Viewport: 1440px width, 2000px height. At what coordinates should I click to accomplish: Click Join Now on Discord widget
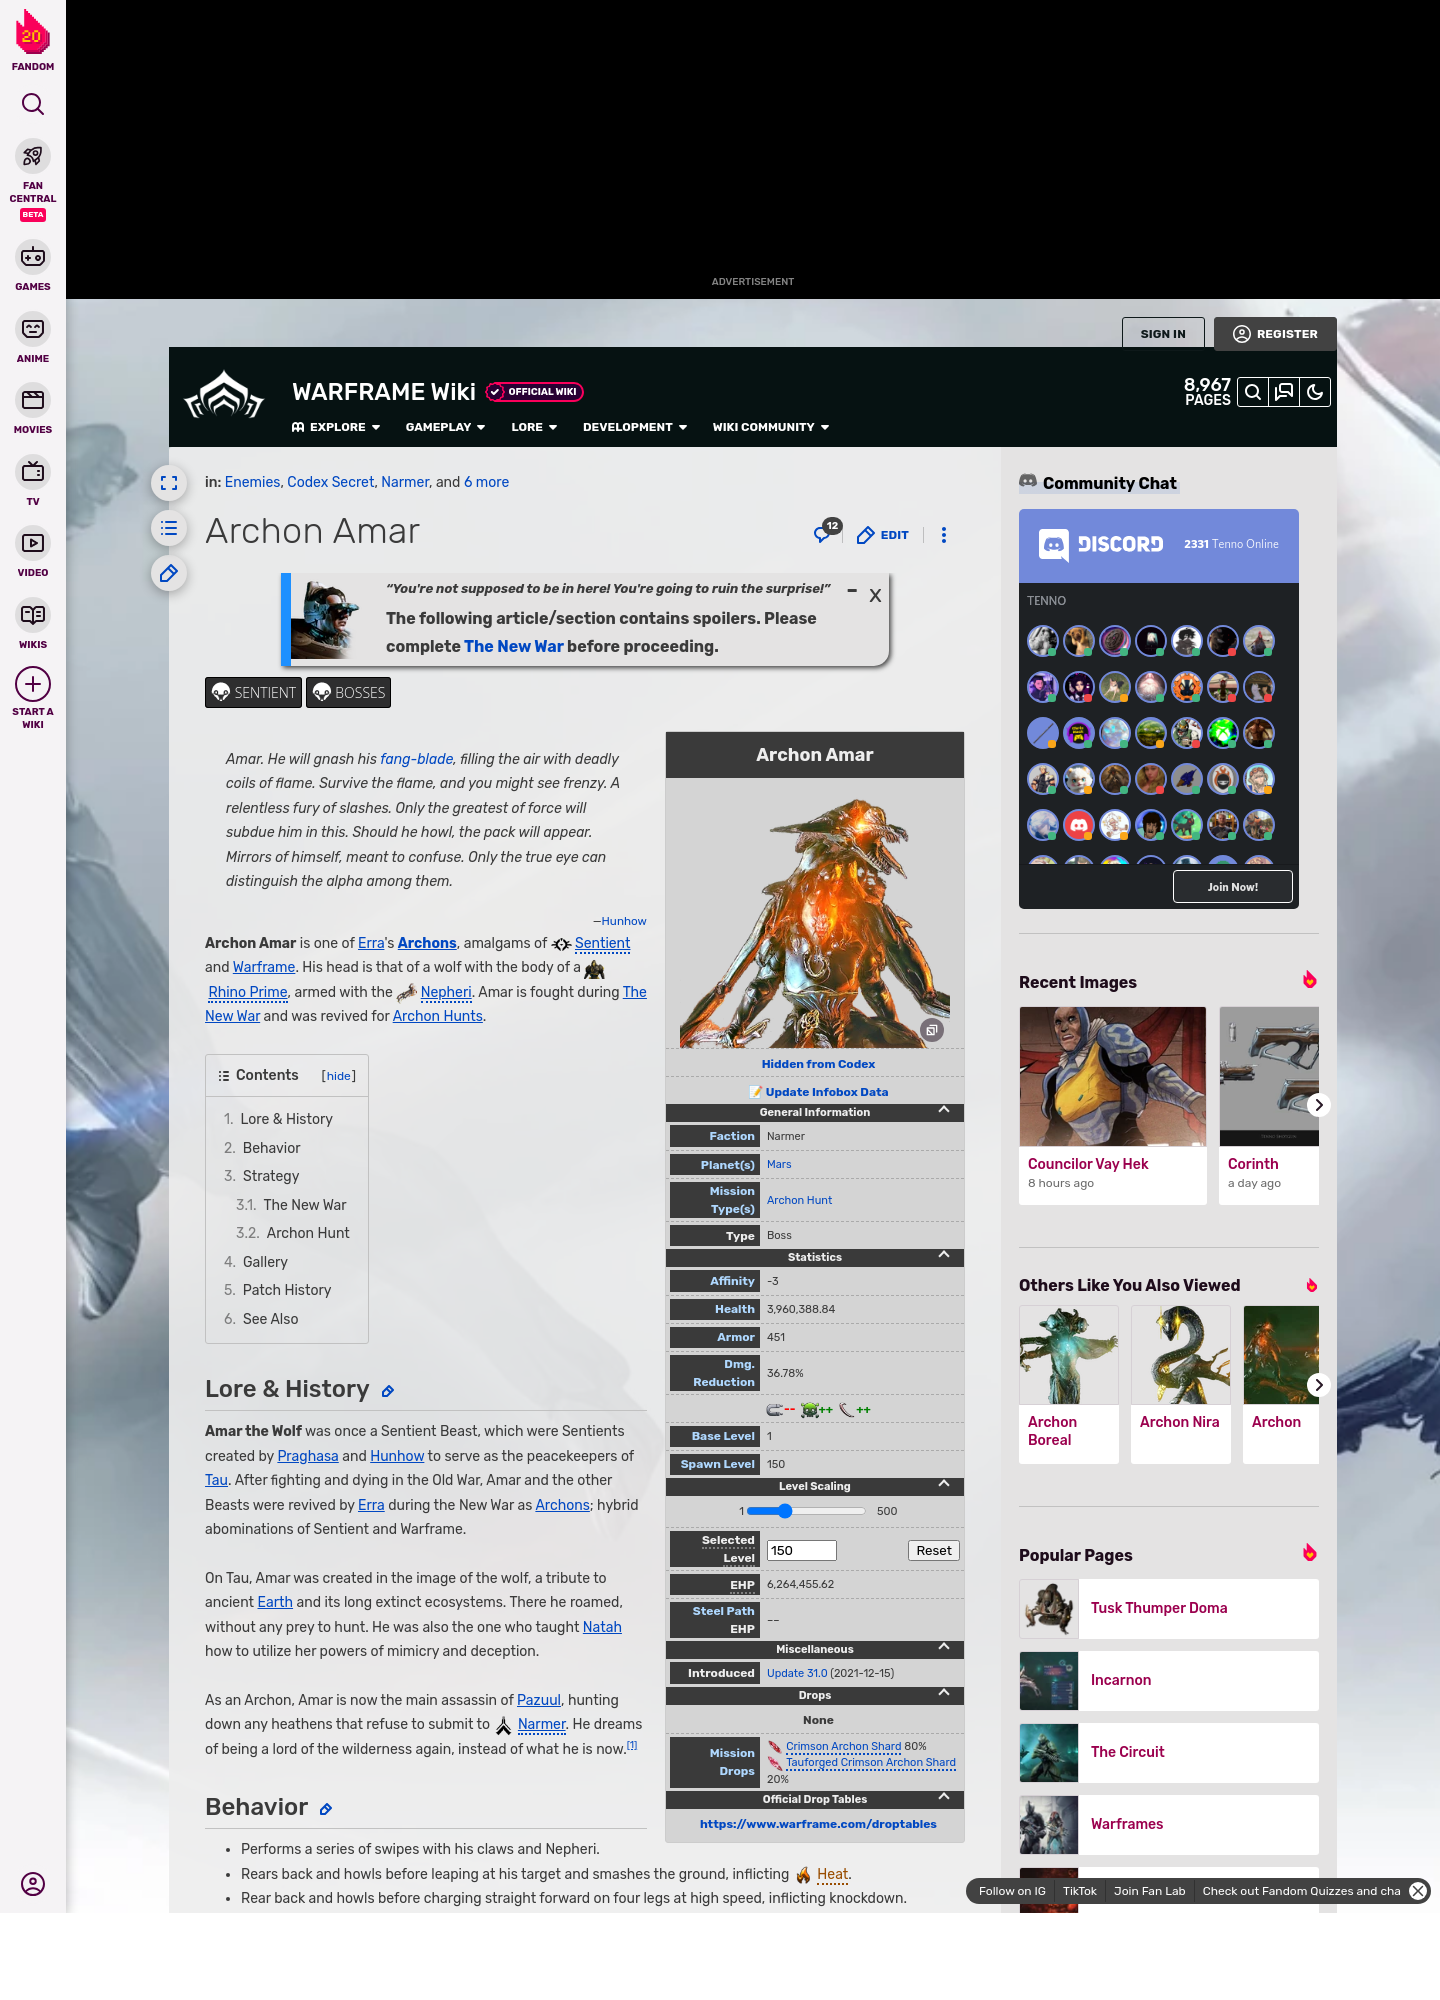[x=1233, y=887]
